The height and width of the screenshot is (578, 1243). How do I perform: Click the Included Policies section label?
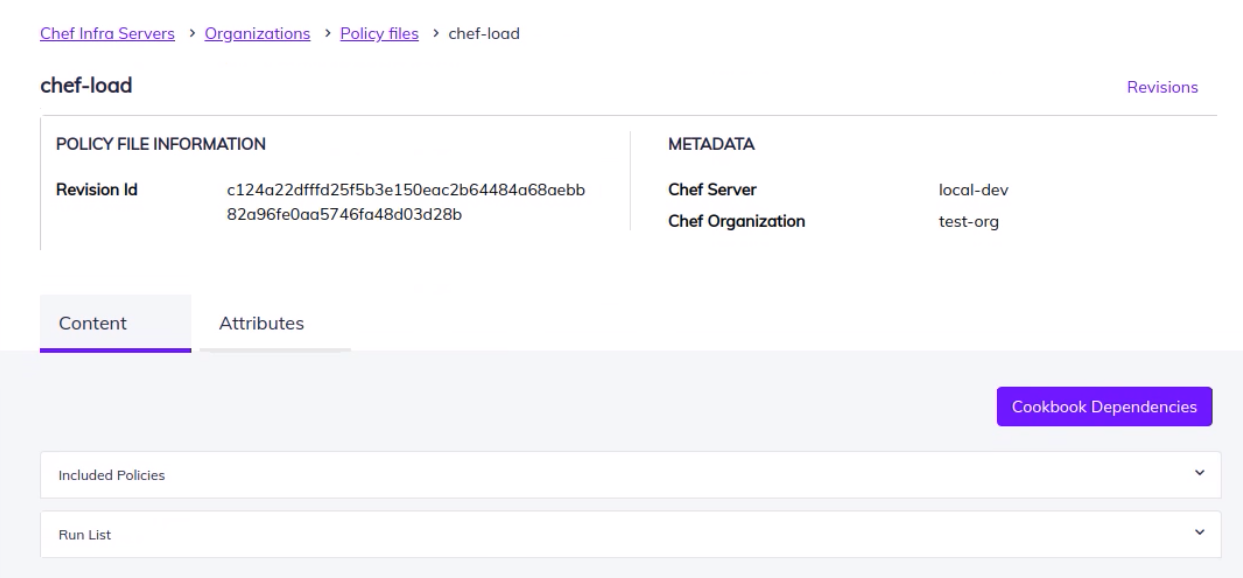pyautogui.click(x=110, y=476)
